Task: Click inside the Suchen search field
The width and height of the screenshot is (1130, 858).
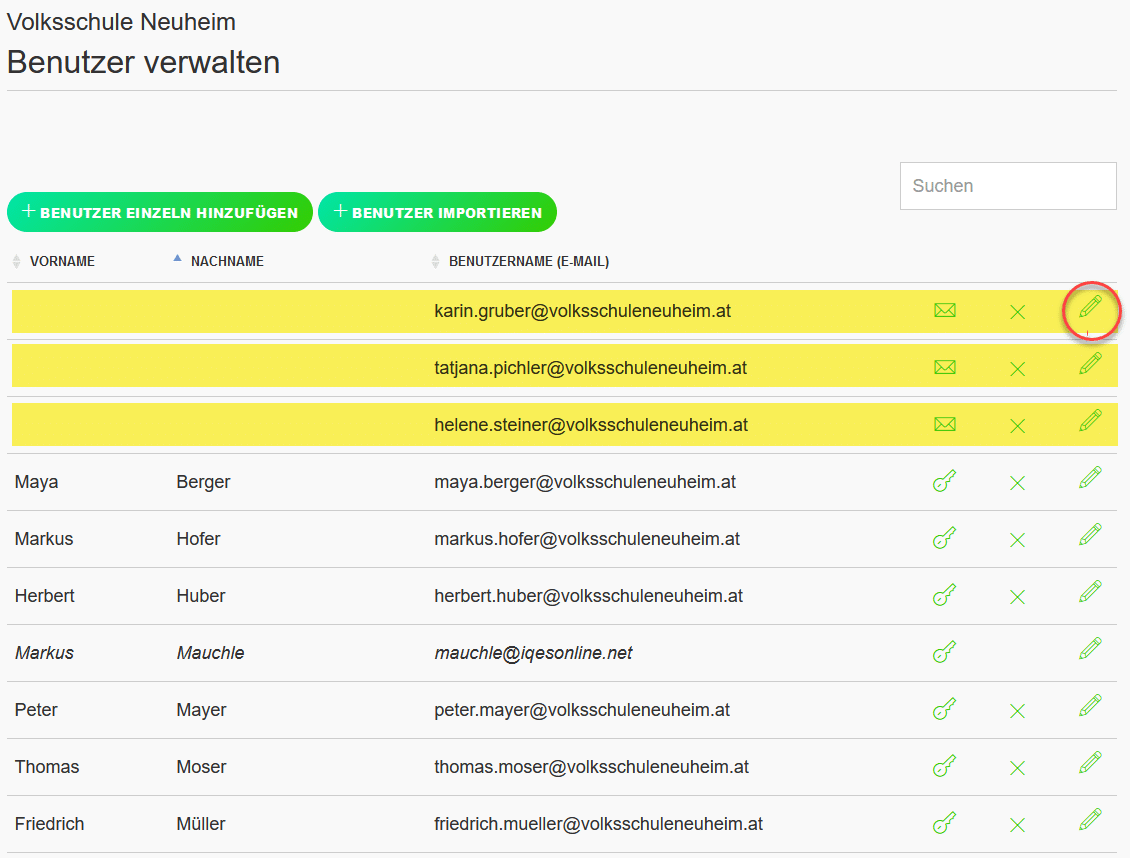Action: pyautogui.click(x=1007, y=186)
